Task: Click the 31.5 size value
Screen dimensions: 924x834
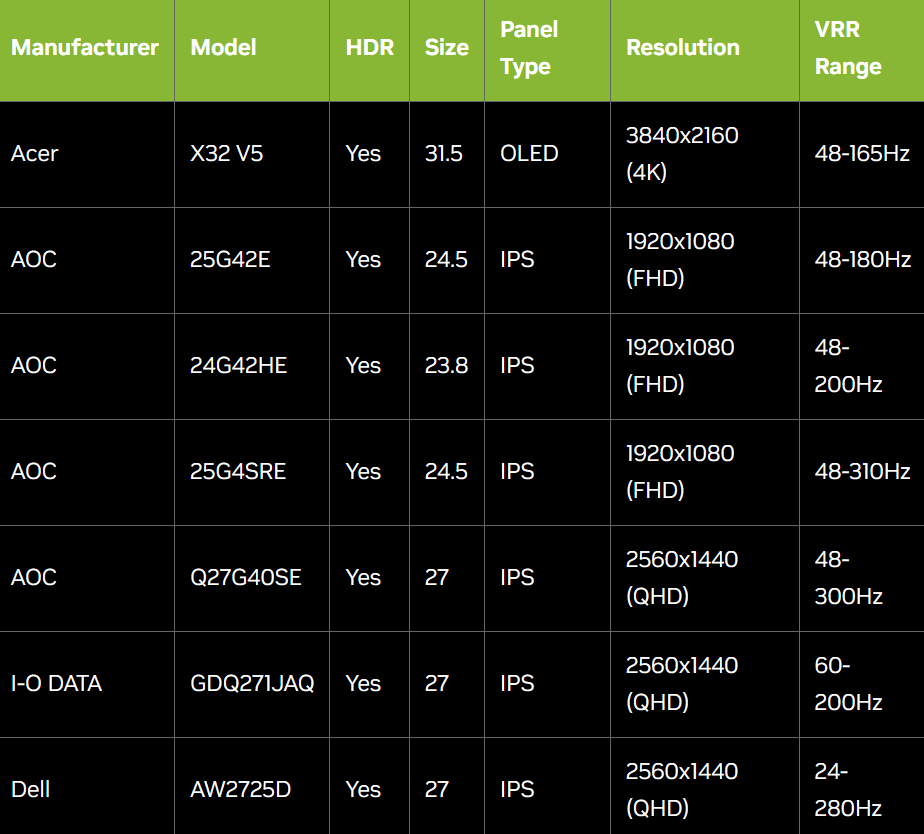Action: pyautogui.click(x=444, y=154)
